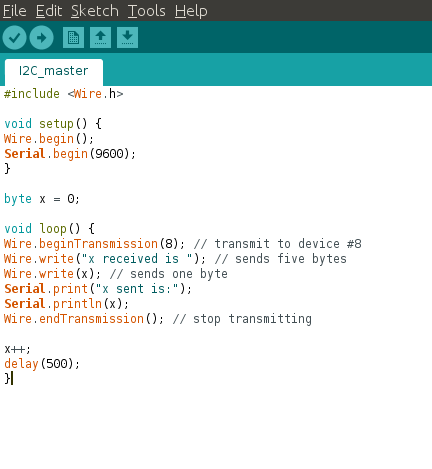Click the 'Wire.write("x received is ");' code

[105, 259]
